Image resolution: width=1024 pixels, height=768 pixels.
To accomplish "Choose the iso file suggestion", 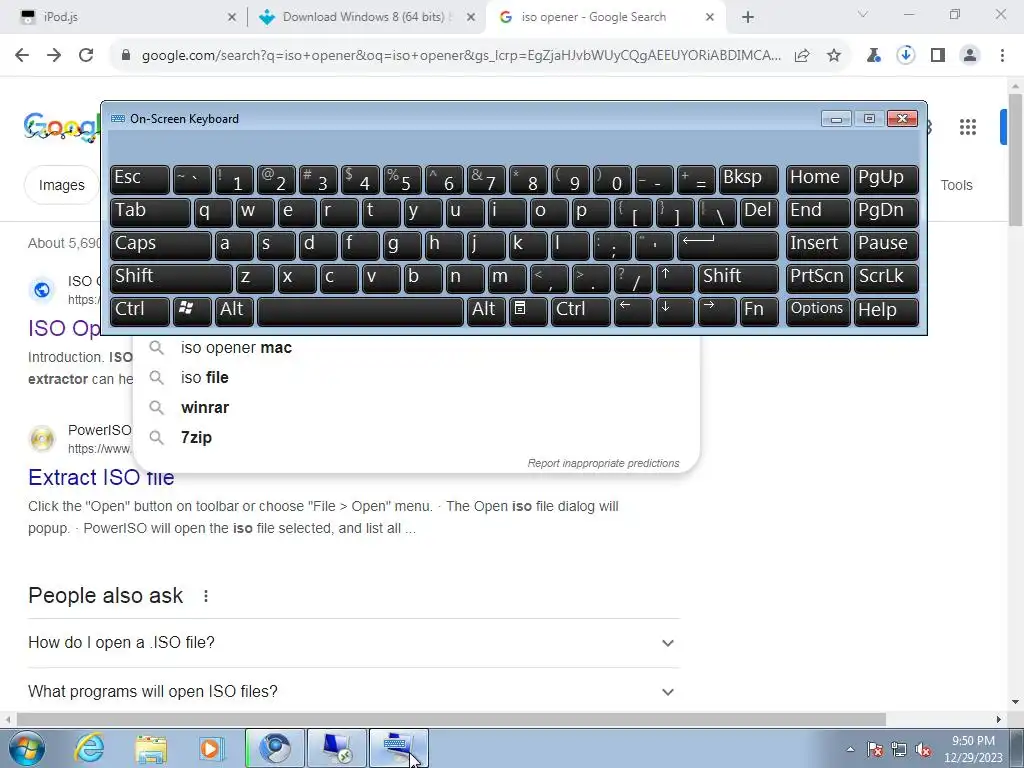I will pos(416,378).
